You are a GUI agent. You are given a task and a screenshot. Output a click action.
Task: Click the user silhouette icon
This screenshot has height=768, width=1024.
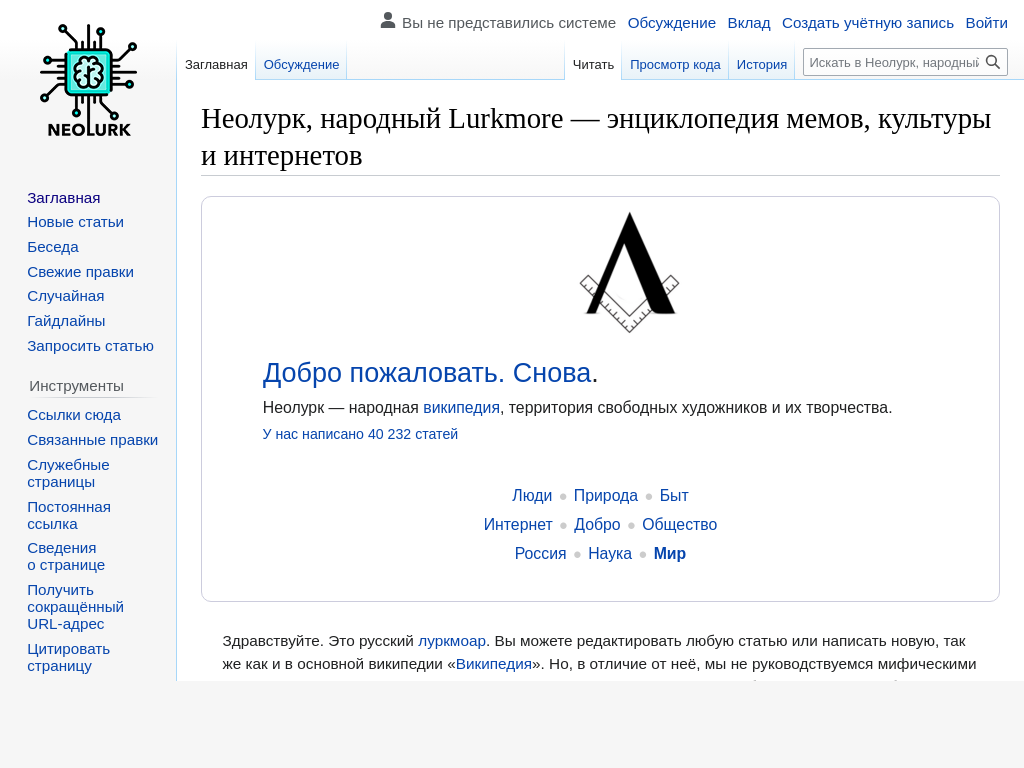coord(388,21)
